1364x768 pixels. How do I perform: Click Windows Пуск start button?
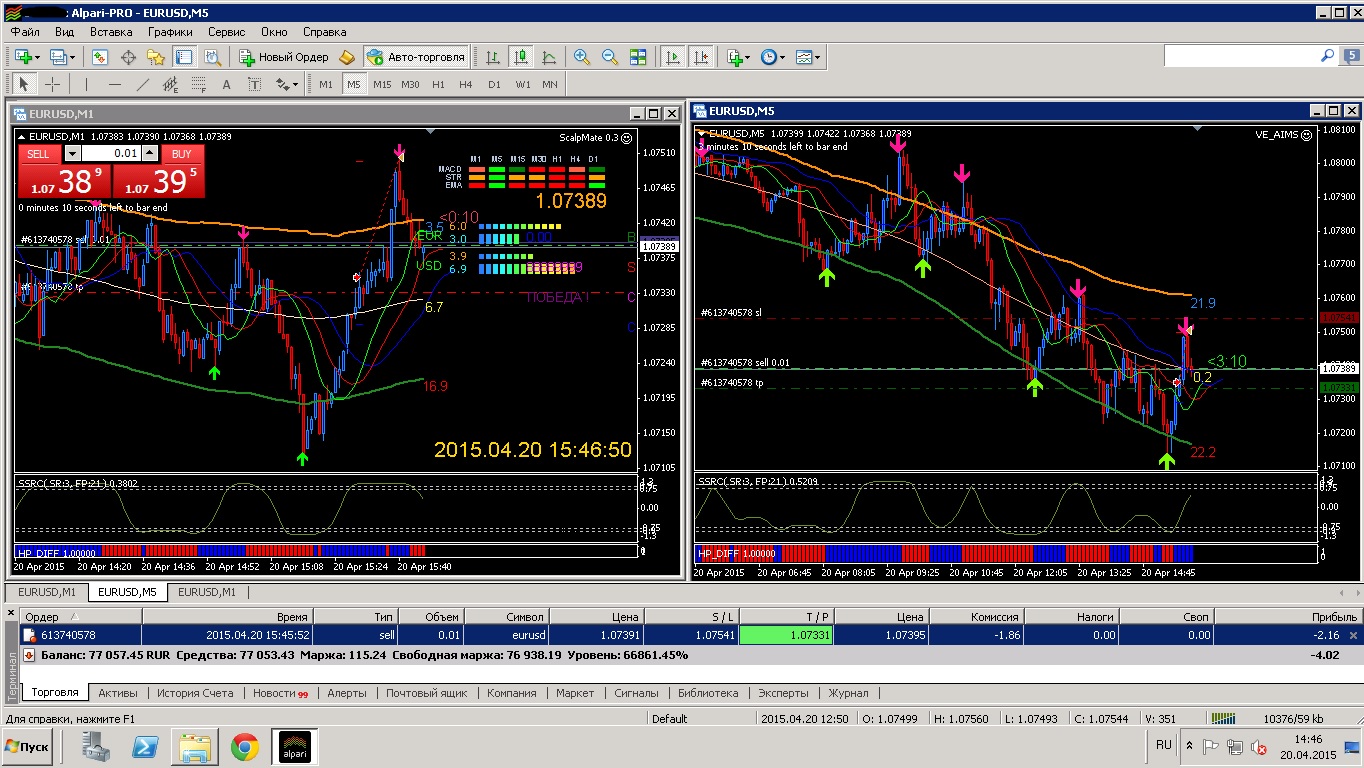[28, 747]
